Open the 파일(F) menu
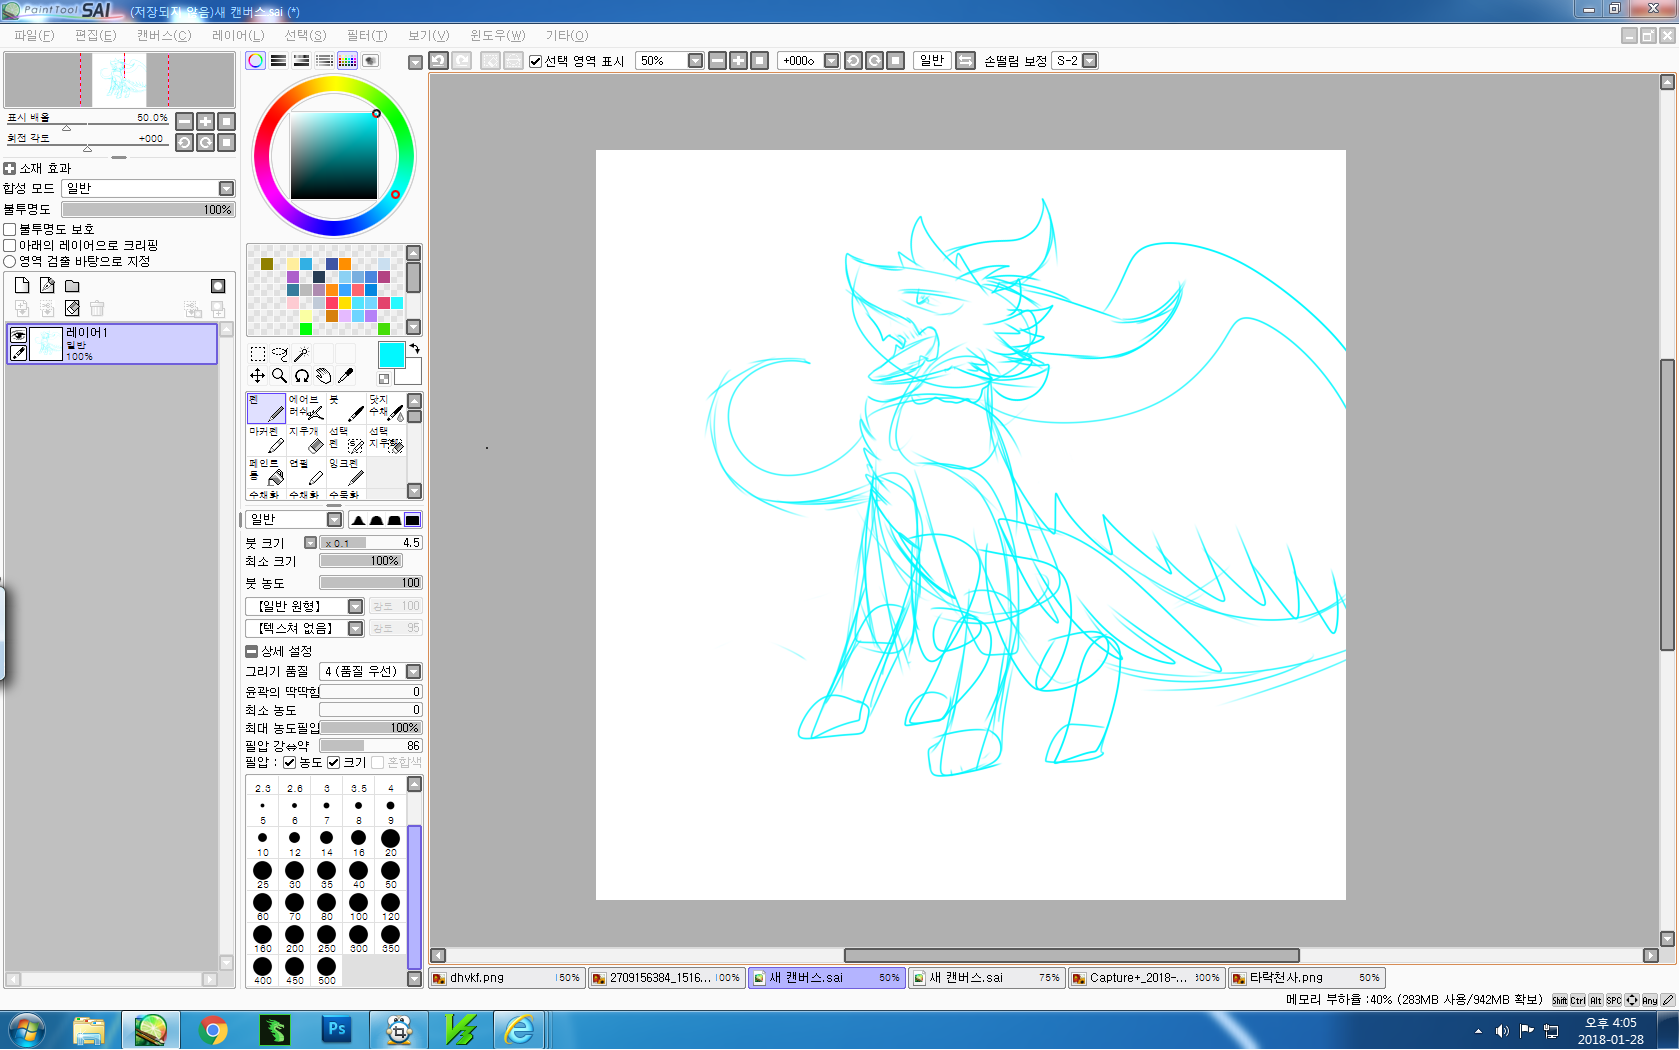Image resolution: width=1680 pixels, height=1050 pixels. click(34, 36)
